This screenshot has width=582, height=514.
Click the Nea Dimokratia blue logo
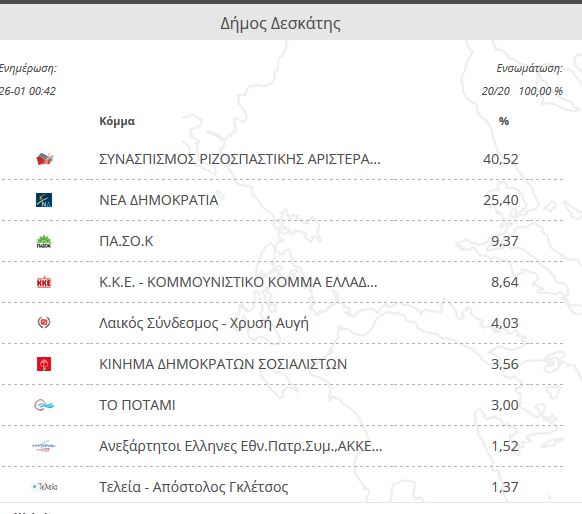coord(44,200)
